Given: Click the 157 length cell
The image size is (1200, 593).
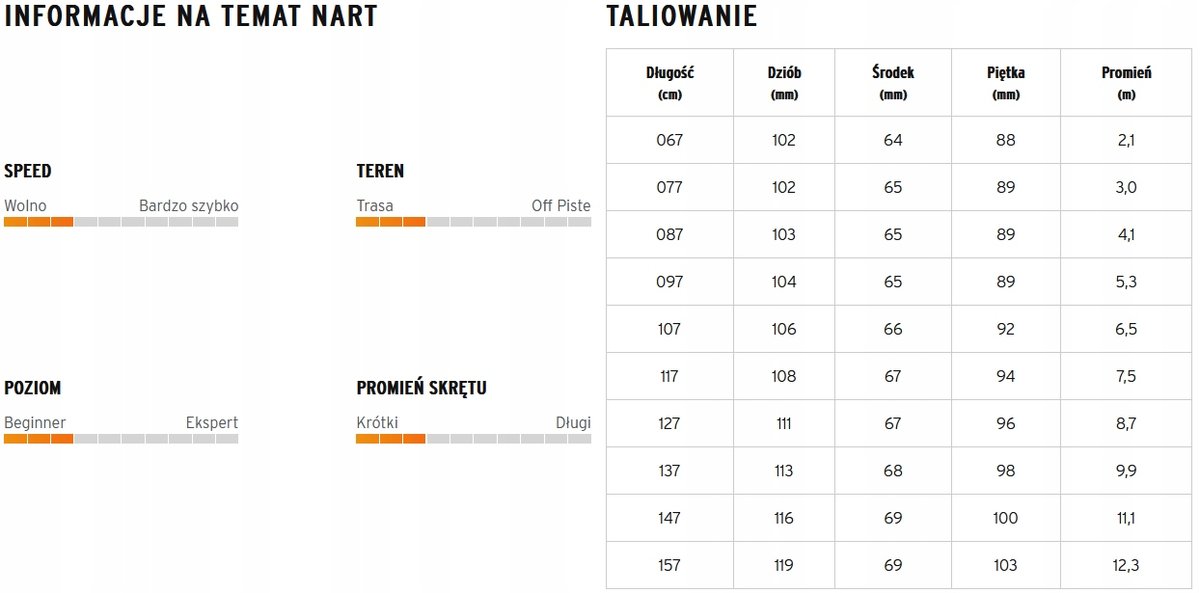Looking at the screenshot, I should point(670,565).
